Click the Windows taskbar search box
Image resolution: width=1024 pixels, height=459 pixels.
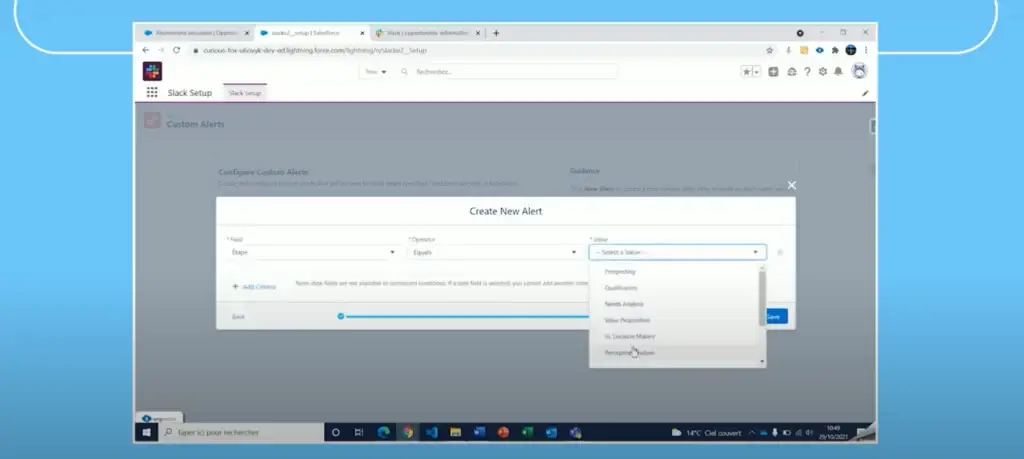pyautogui.click(x=241, y=432)
